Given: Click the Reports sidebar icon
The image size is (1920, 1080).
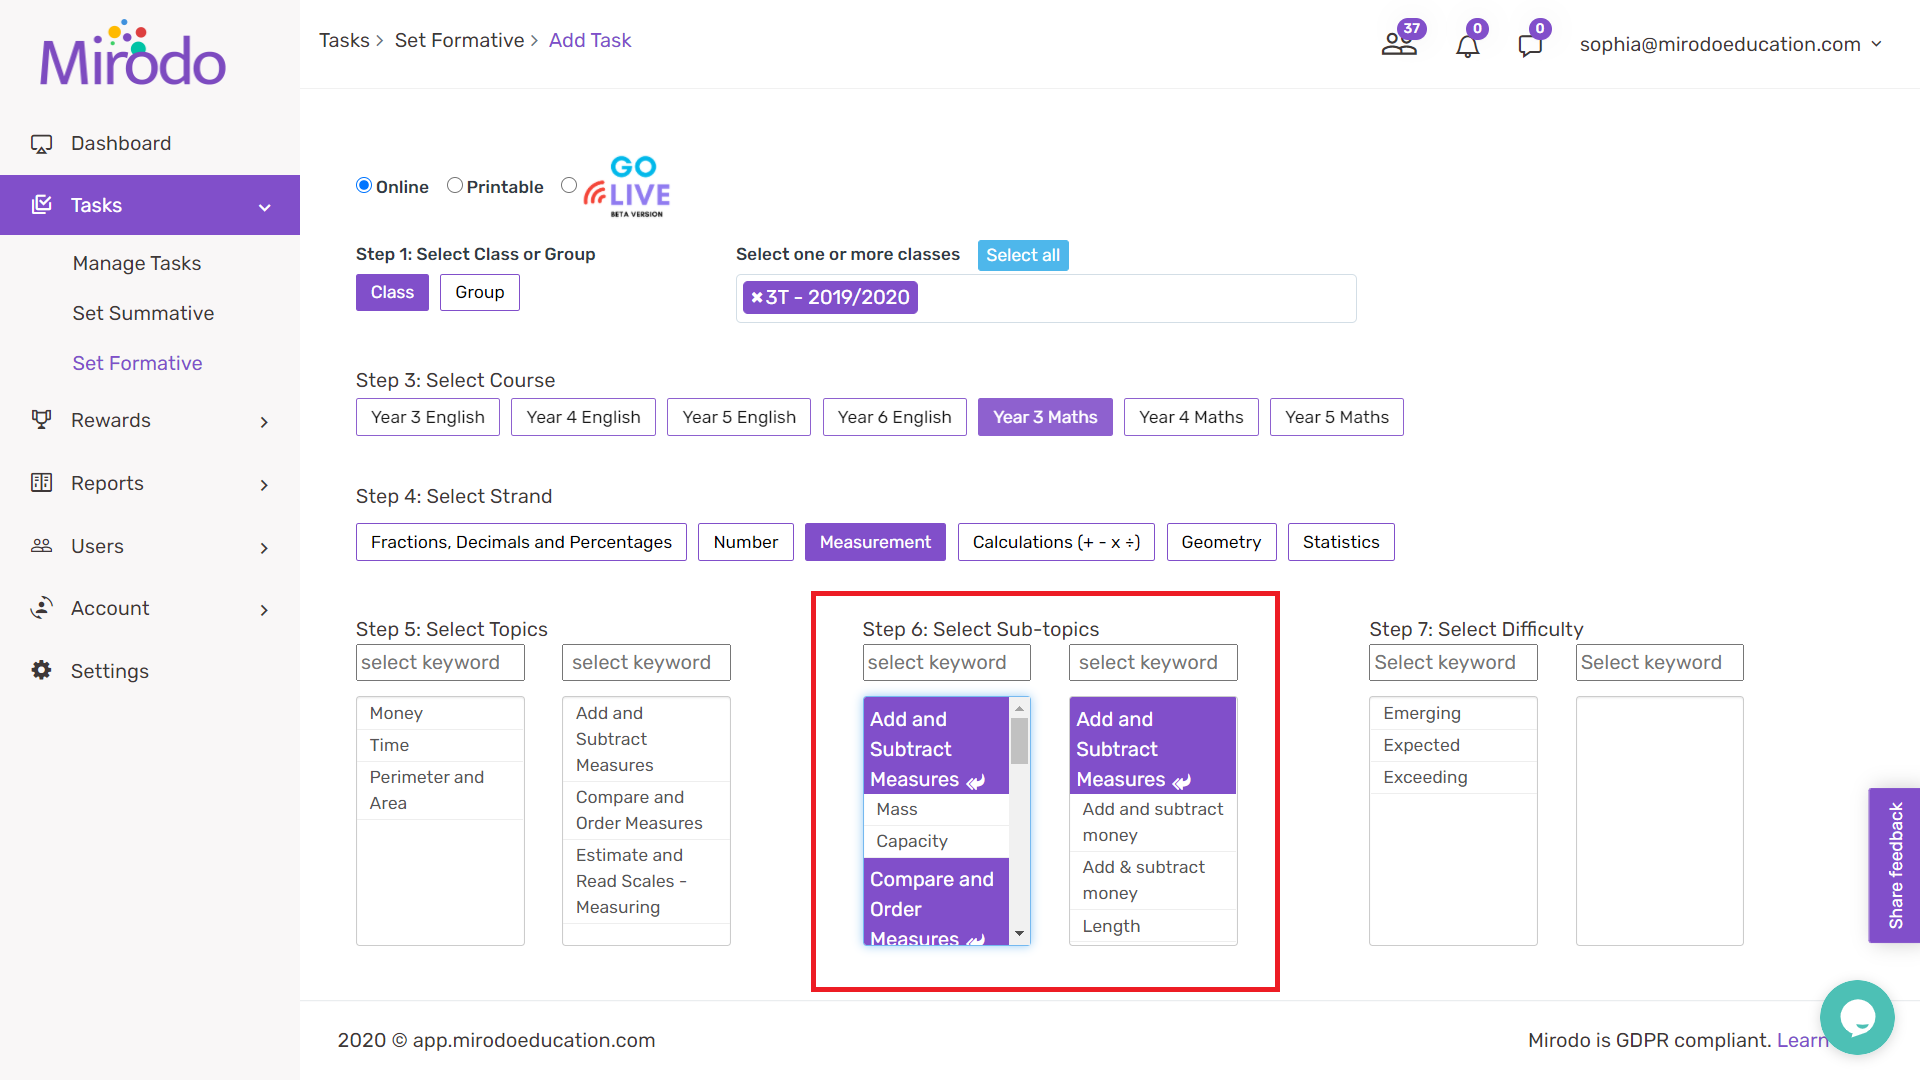Looking at the screenshot, I should click(41, 483).
